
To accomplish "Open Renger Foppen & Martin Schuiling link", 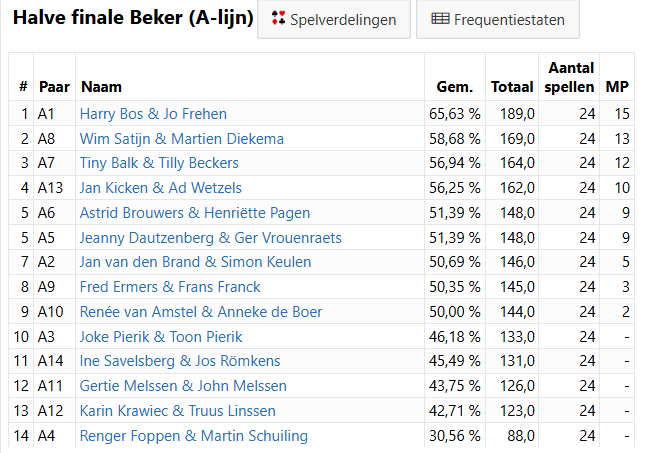I will (x=194, y=436).
